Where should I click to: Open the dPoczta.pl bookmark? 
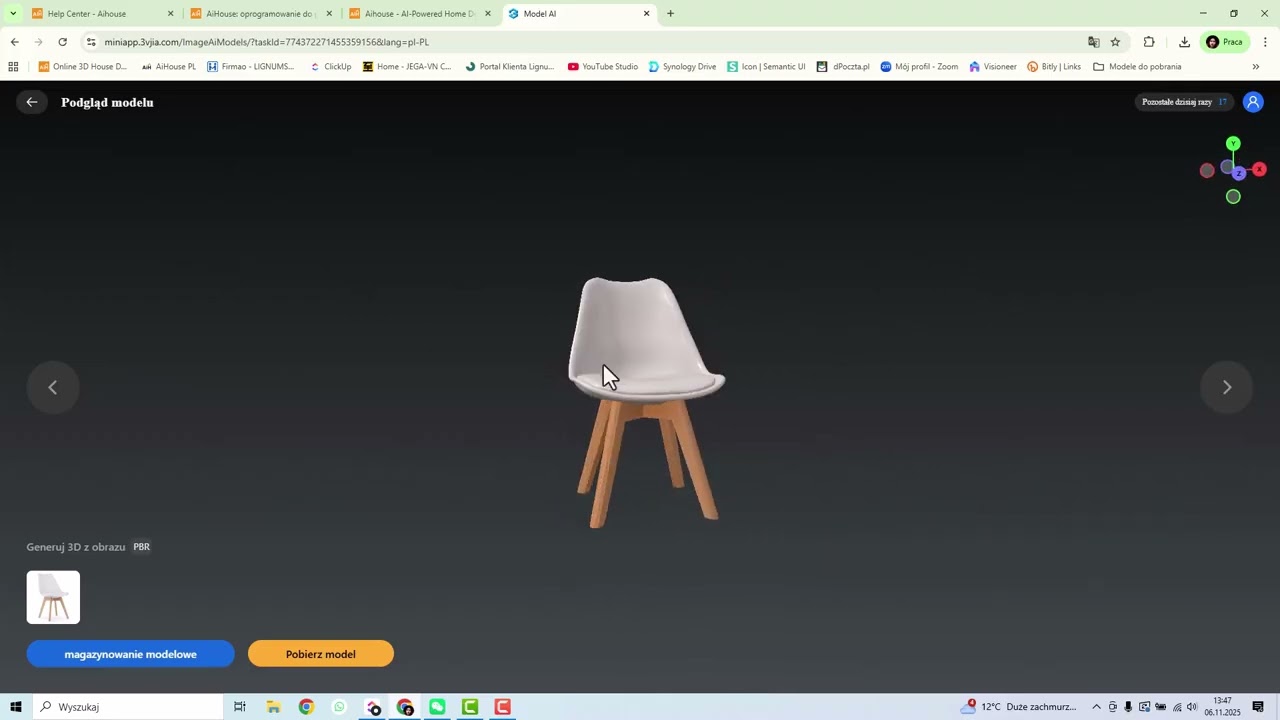[x=842, y=67]
